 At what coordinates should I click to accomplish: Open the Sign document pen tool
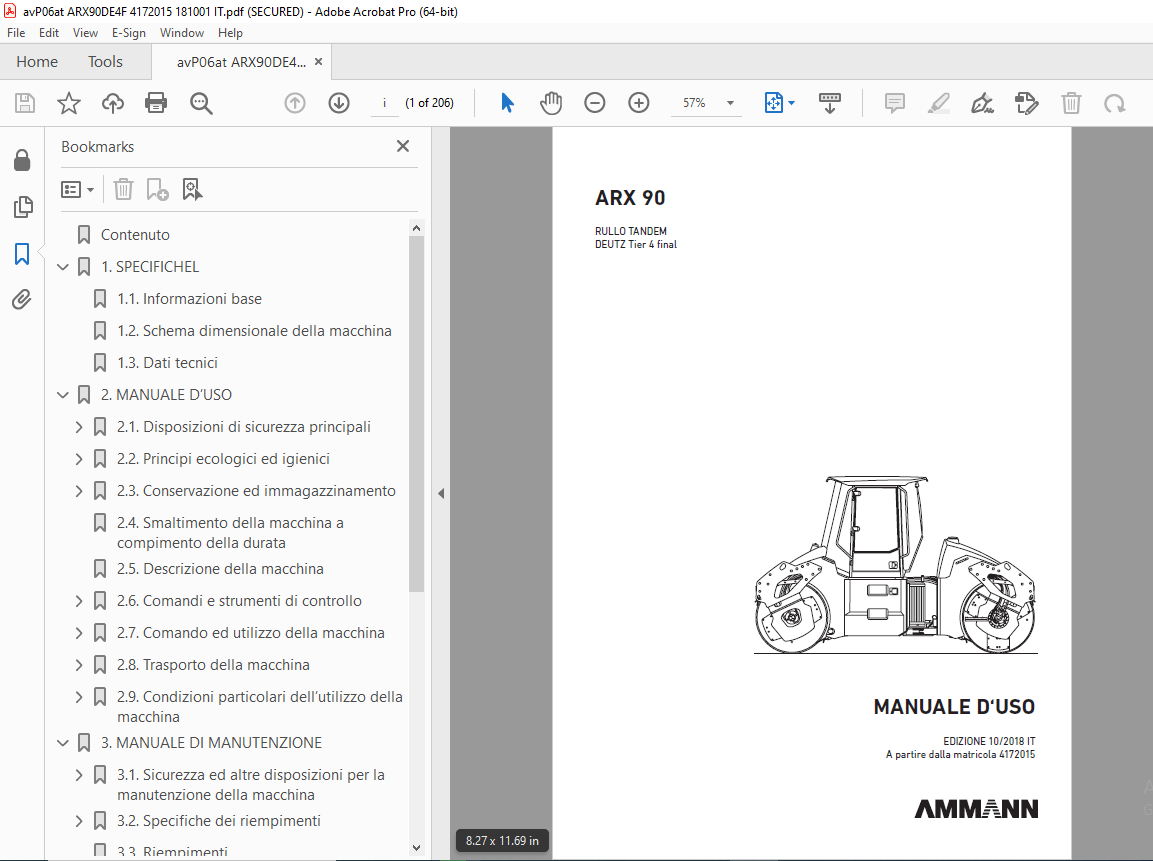click(x=982, y=103)
